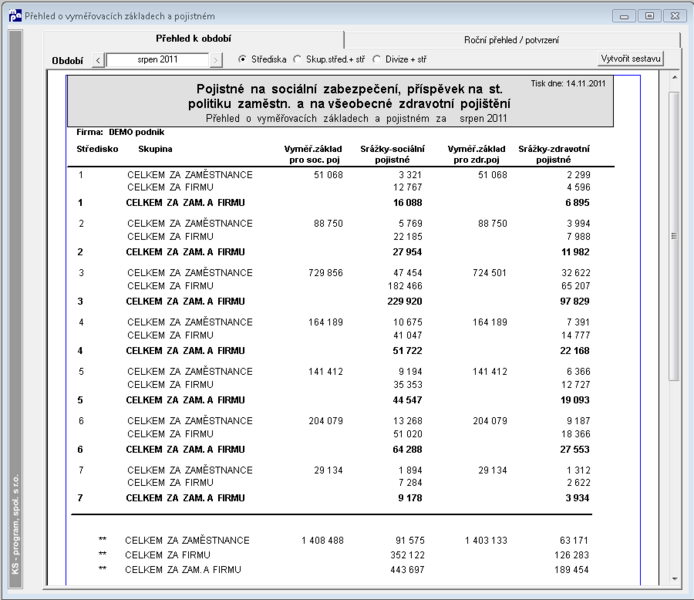Screen dimensions: 694x600
Task: Click the Skupina column header
Action: point(155,149)
